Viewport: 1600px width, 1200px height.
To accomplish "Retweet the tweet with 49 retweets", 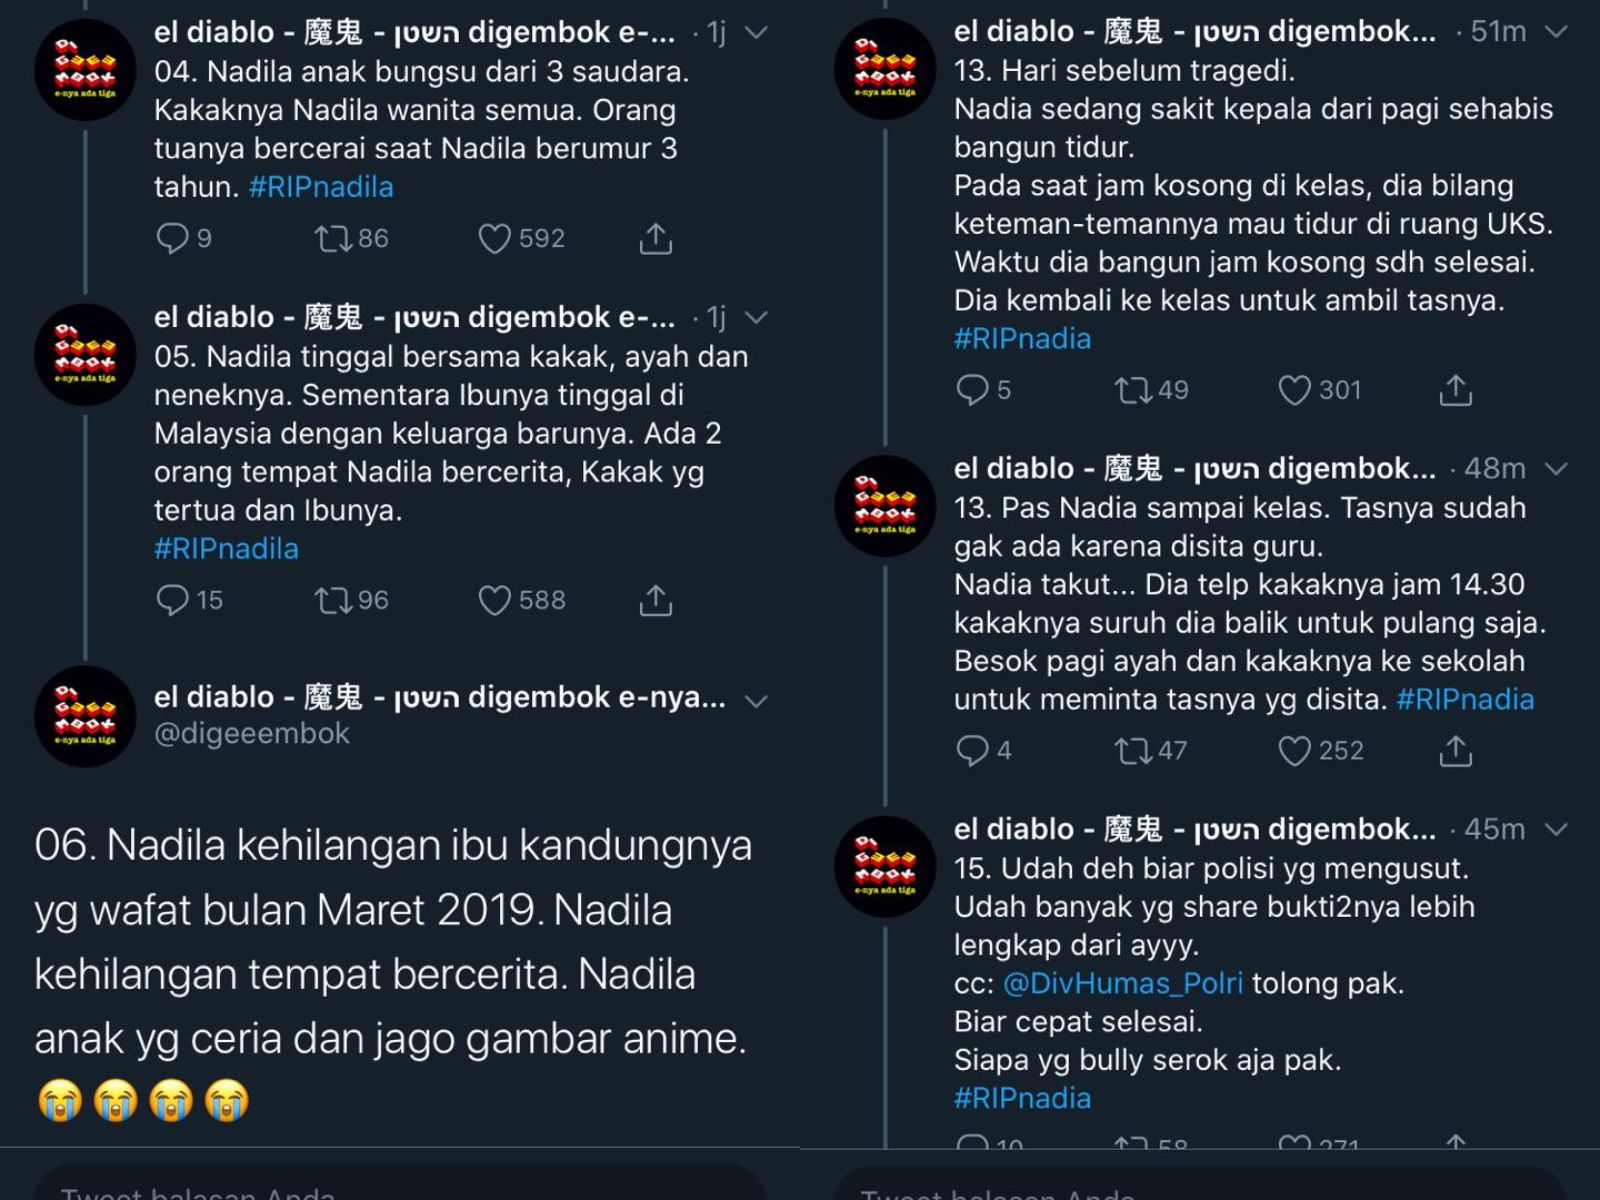I will click(1132, 390).
